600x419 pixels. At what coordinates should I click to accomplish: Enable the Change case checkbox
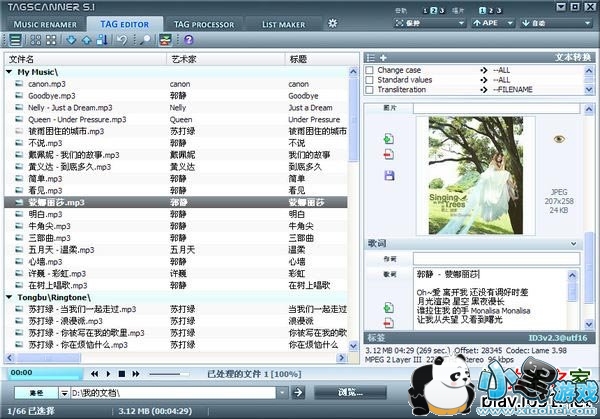pyautogui.click(x=370, y=70)
